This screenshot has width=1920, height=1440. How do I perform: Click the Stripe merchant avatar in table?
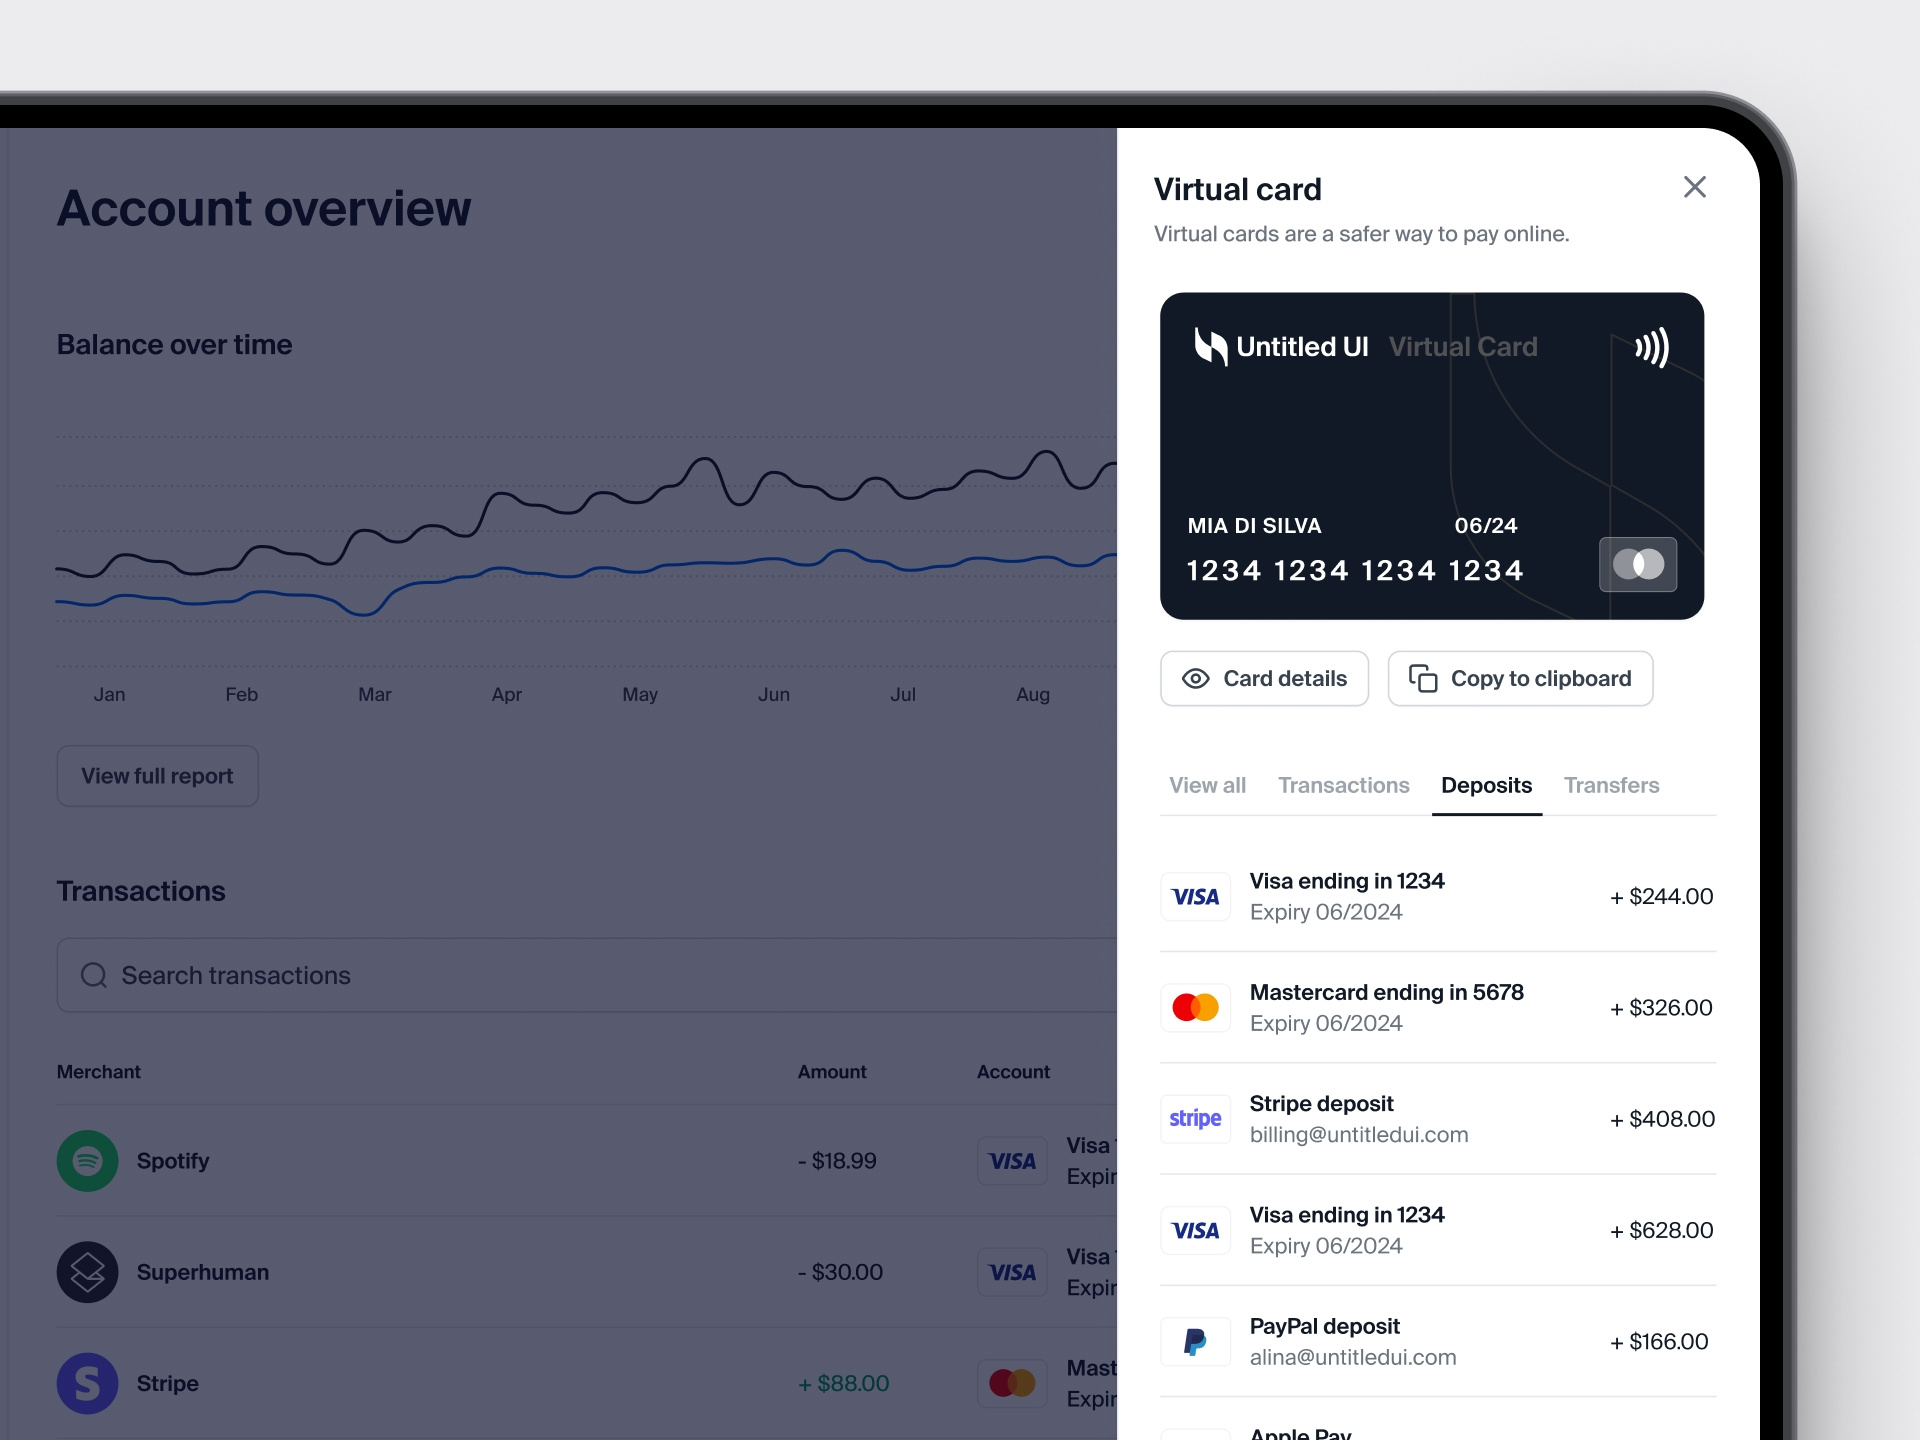(x=87, y=1384)
